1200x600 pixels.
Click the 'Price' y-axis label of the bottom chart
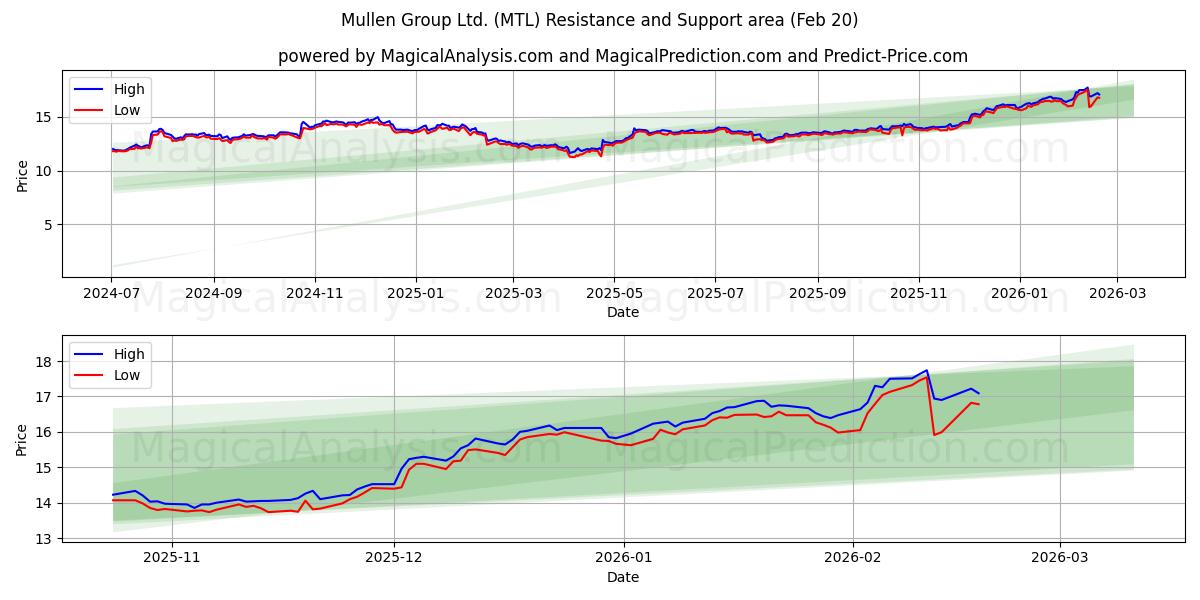[x=22, y=439]
